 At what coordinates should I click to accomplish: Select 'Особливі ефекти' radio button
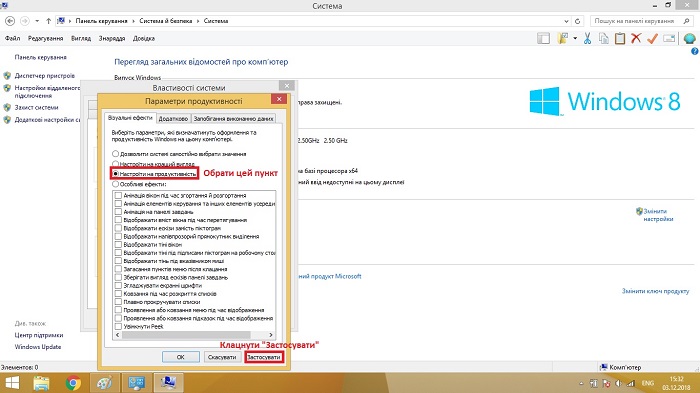point(116,184)
